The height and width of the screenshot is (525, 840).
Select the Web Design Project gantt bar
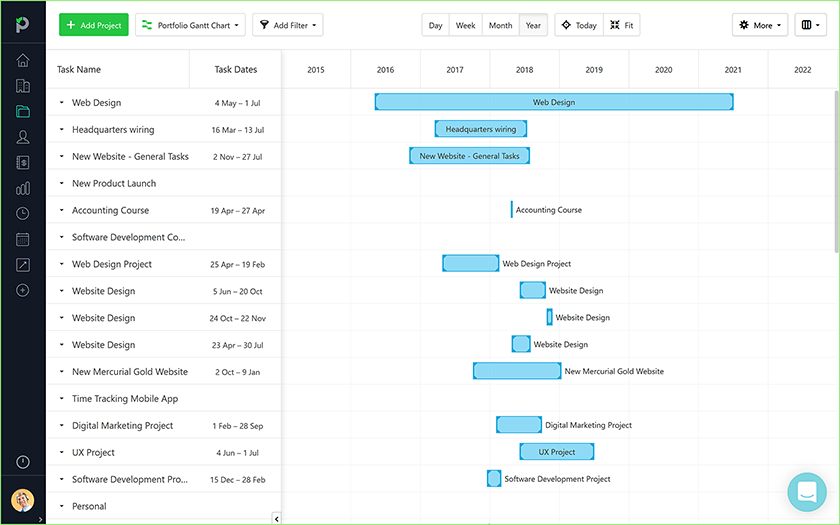(x=471, y=263)
